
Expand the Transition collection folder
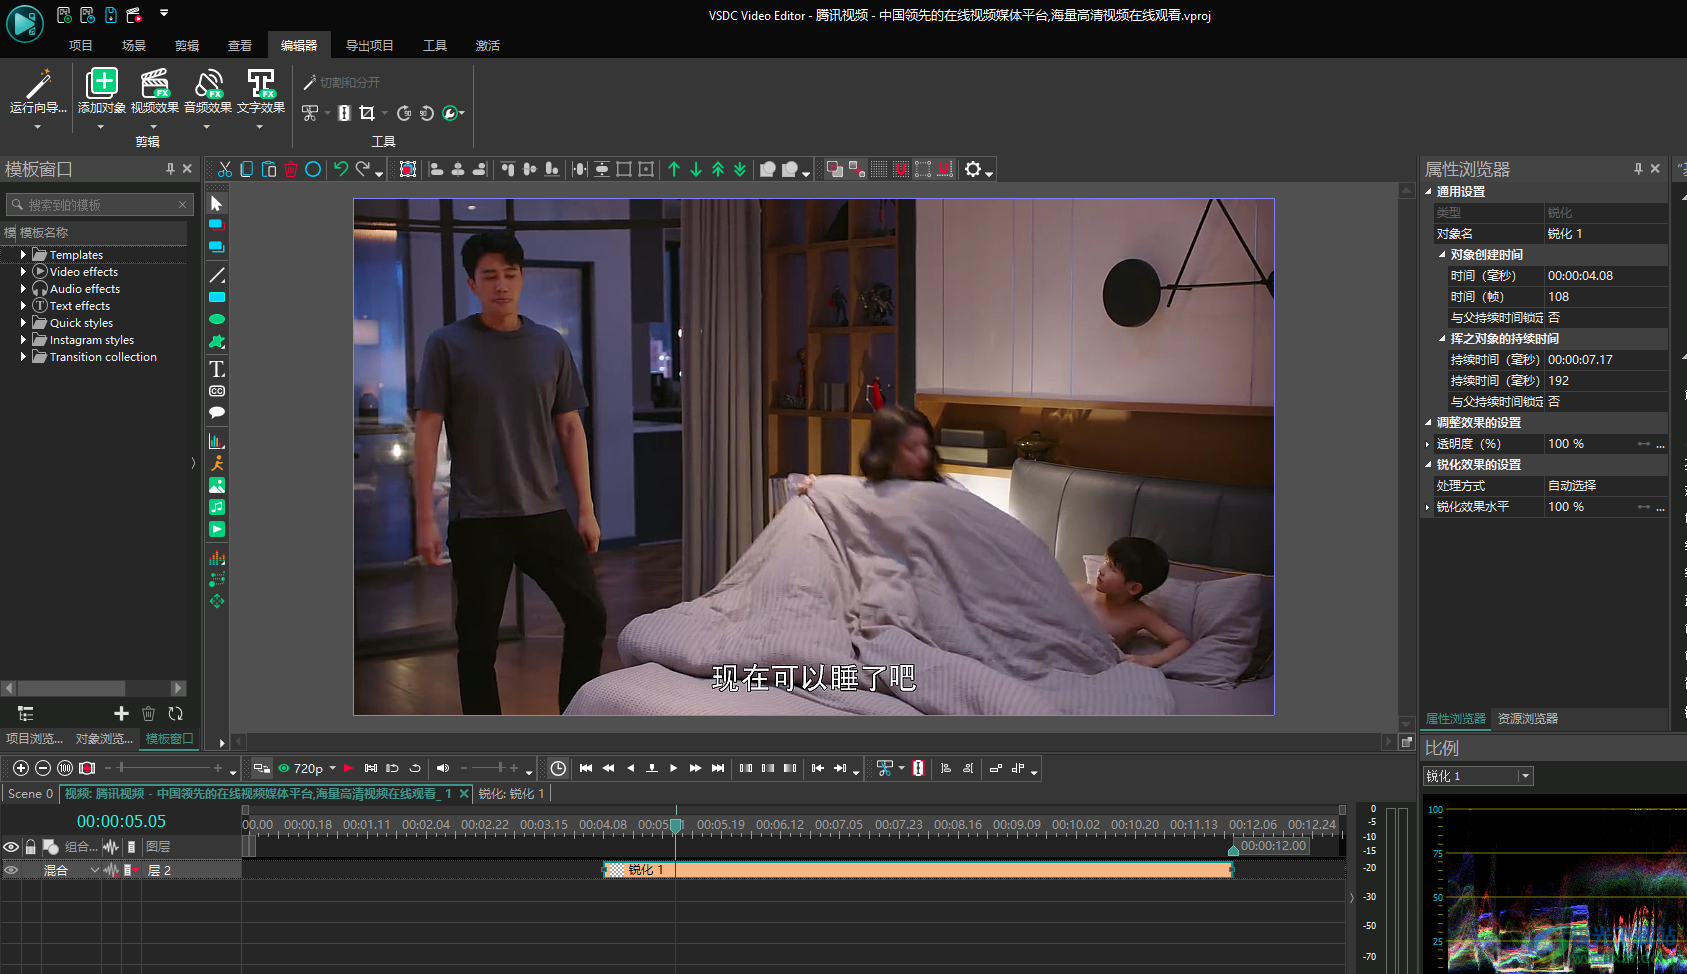pos(23,357)
